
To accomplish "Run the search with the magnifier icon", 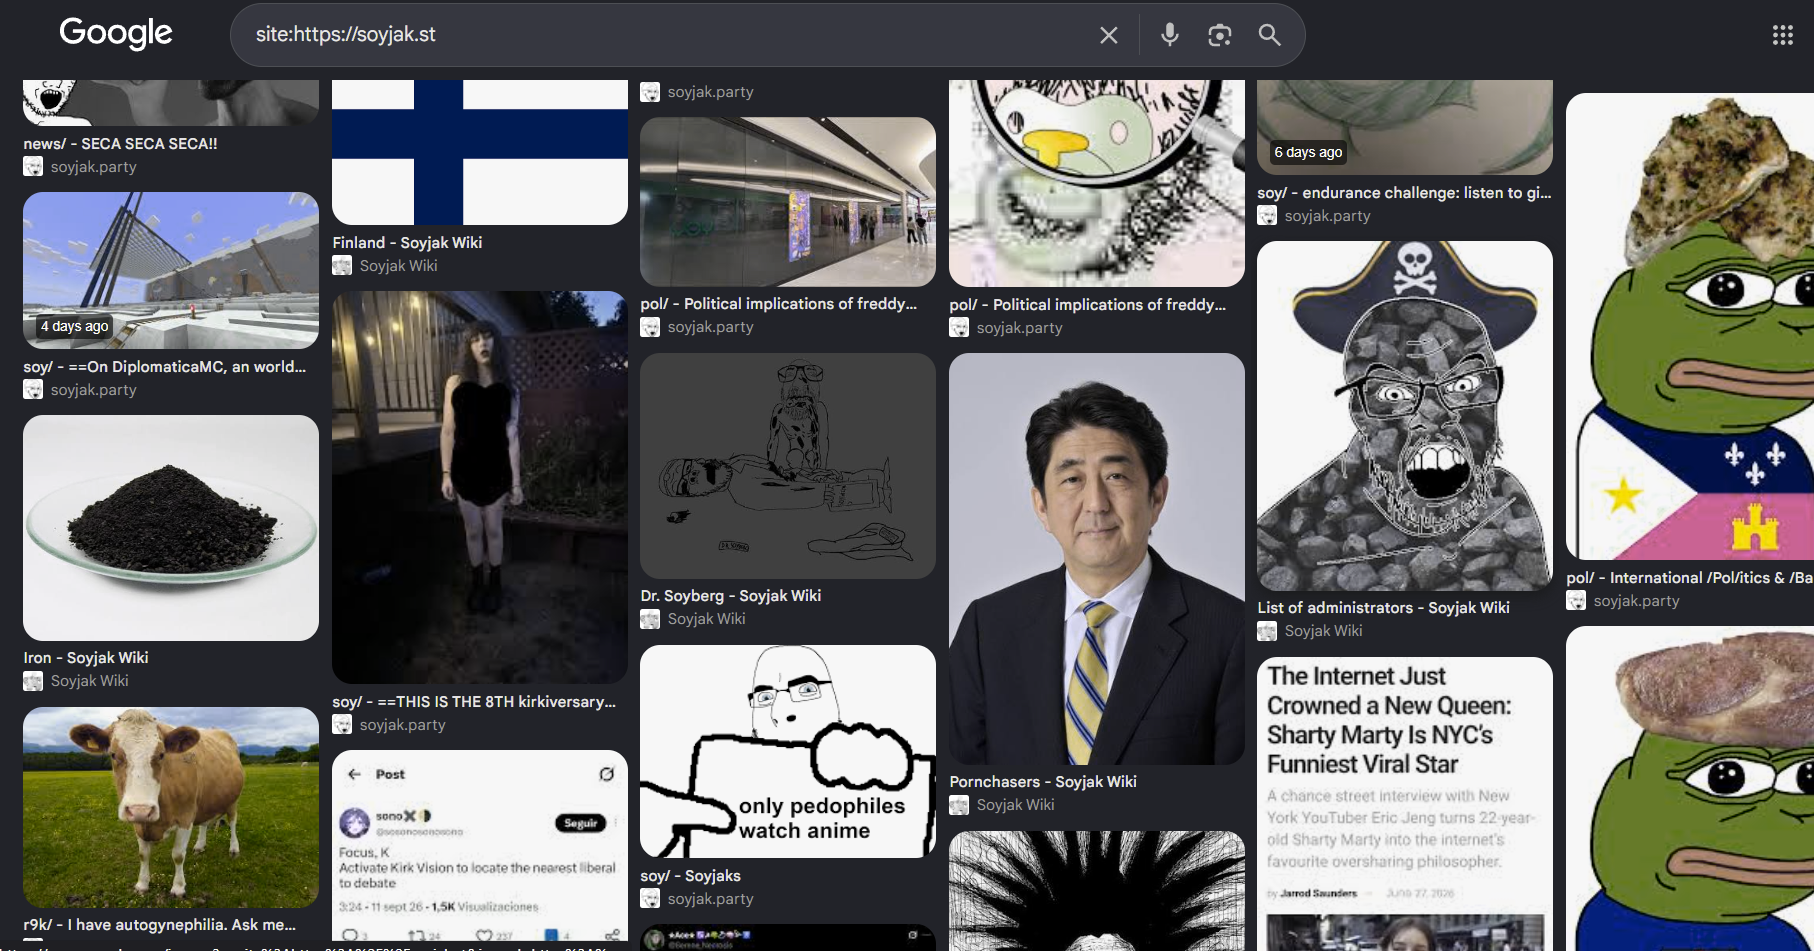I will pos(1269,35).
